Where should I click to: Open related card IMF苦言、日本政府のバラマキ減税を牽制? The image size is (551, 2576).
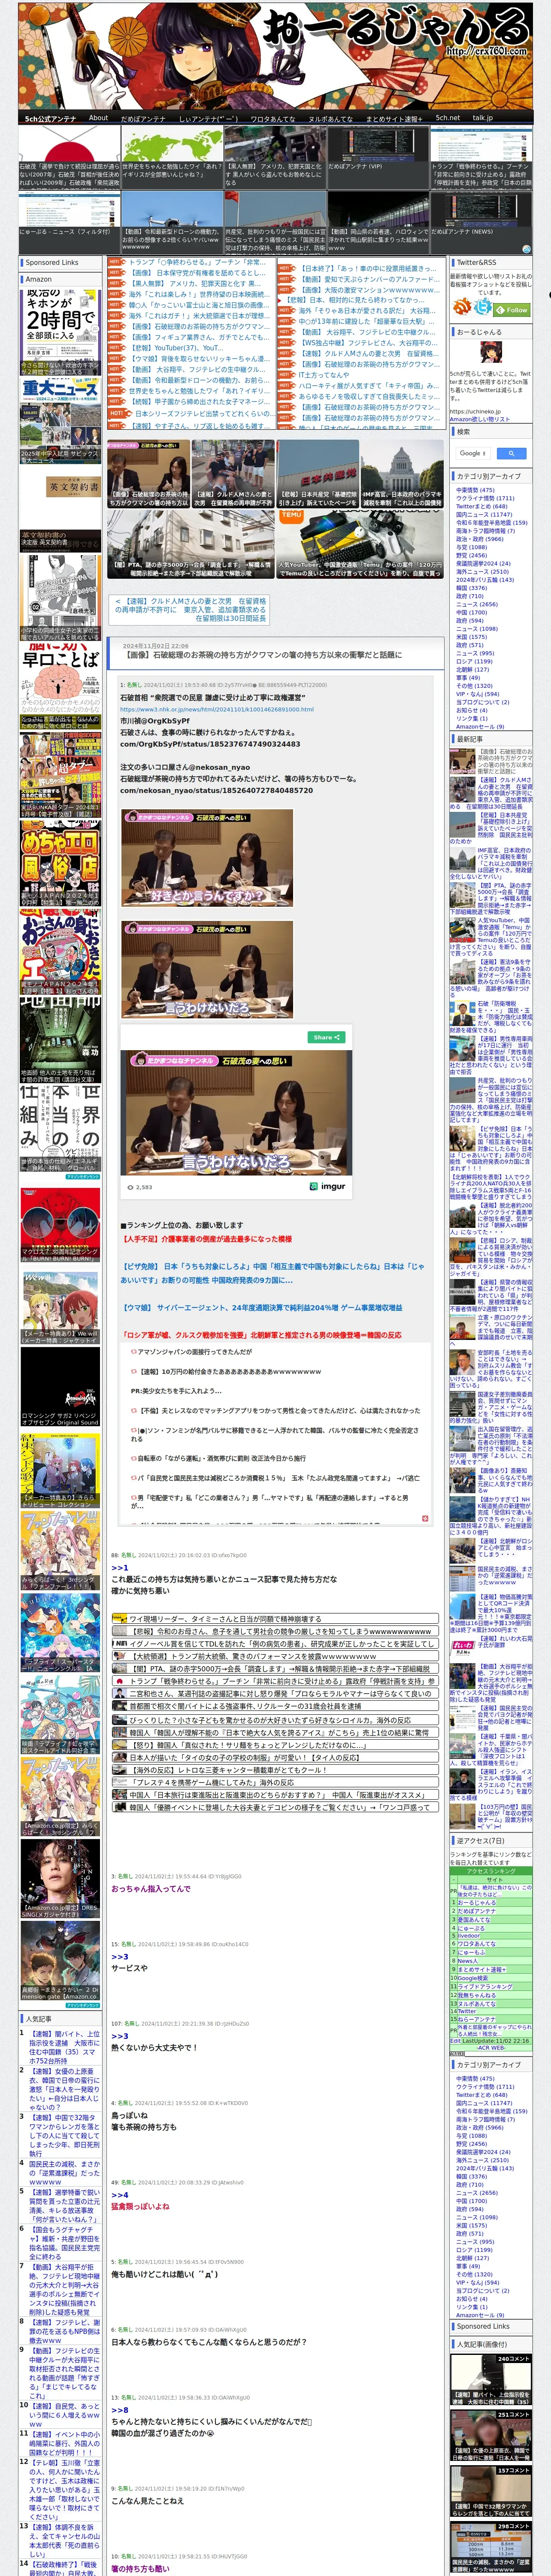[402, 474]
